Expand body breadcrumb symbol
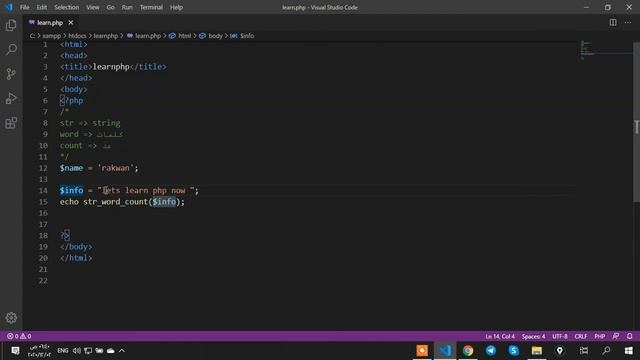 (x=211, y=36)
